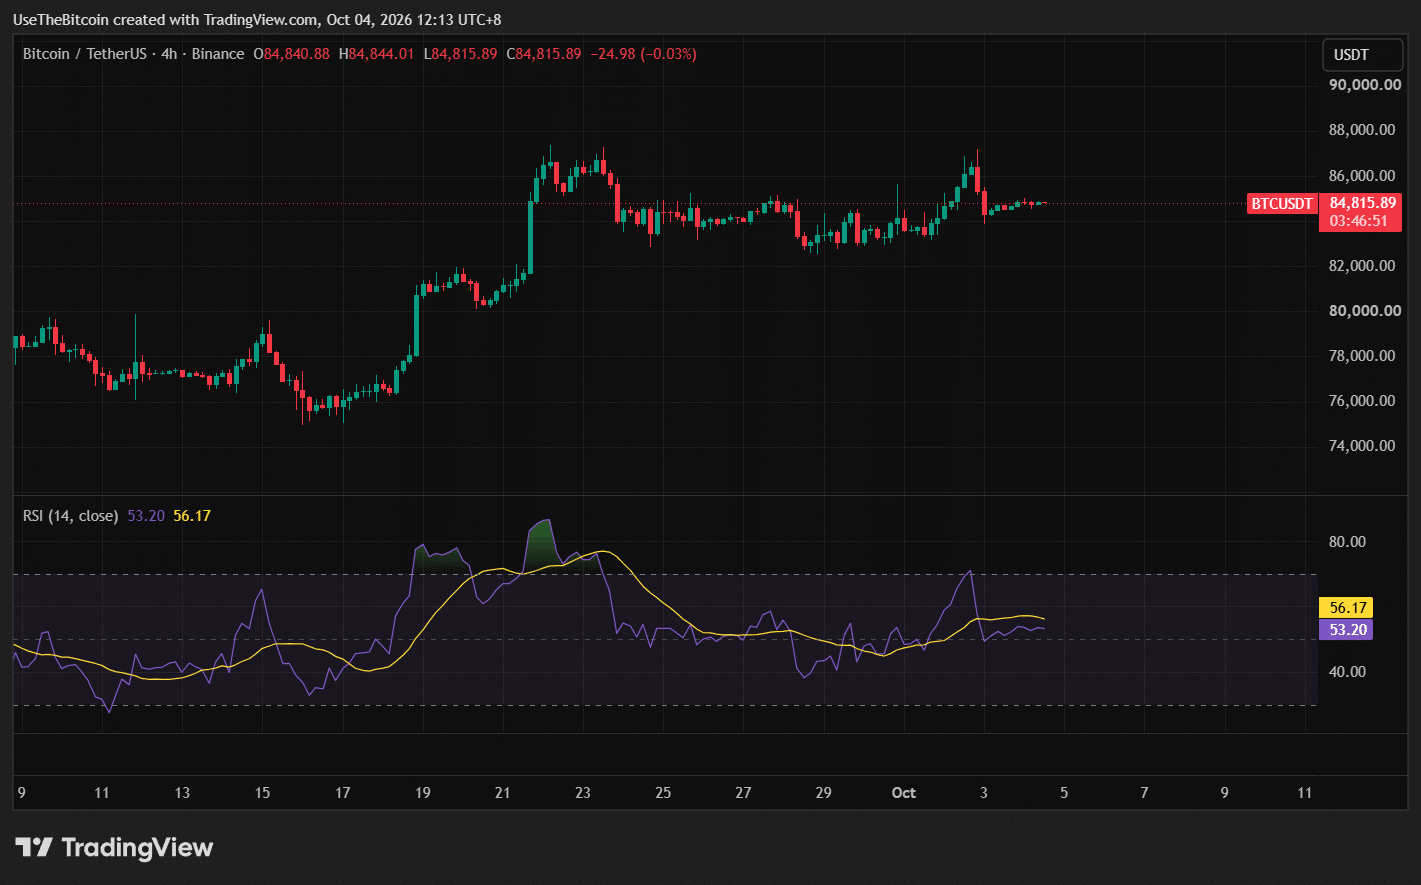Click date 29 on the time axis
1421x885 pixels.
pyautogui.click(x=823, y=793)
